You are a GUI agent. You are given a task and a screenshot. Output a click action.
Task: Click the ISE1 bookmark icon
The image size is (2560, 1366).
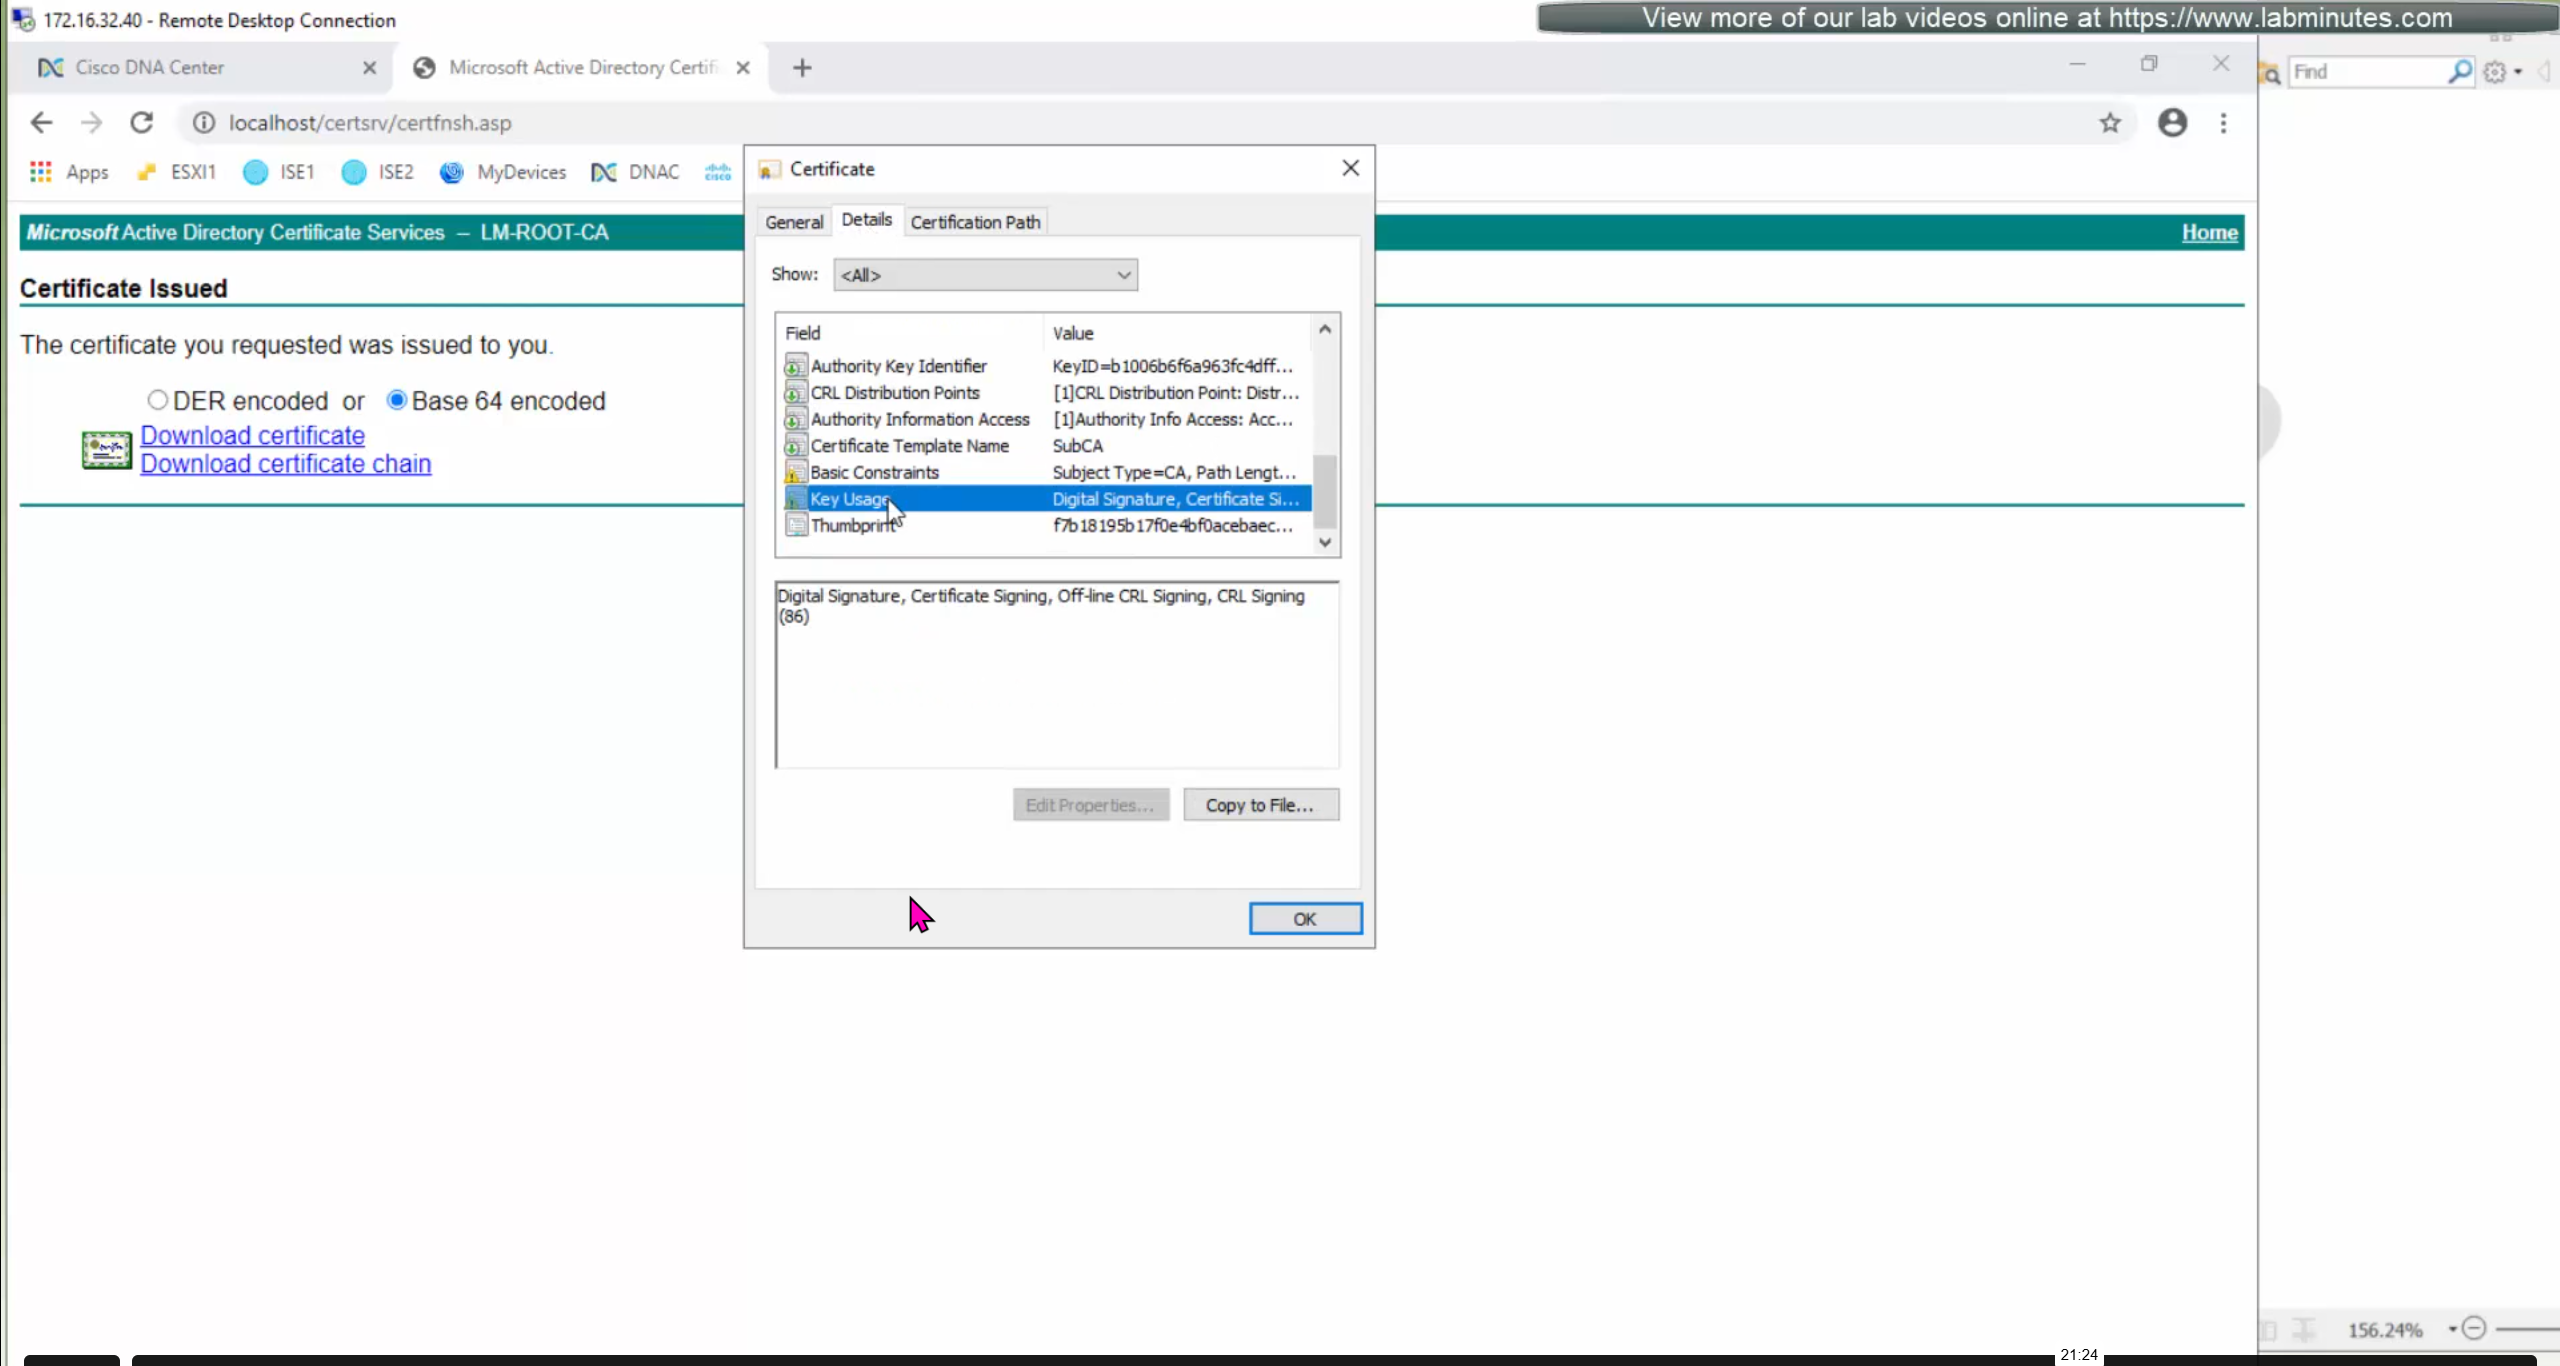pyautogui.click(x=256, y=172)
